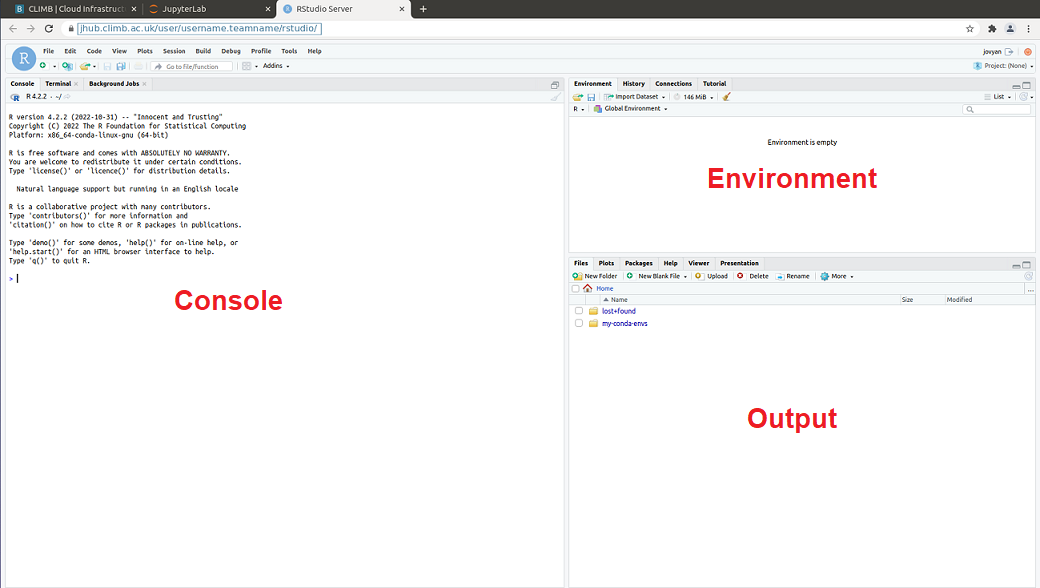Check the box beside my-conda-envs folder

coord(578,323)
